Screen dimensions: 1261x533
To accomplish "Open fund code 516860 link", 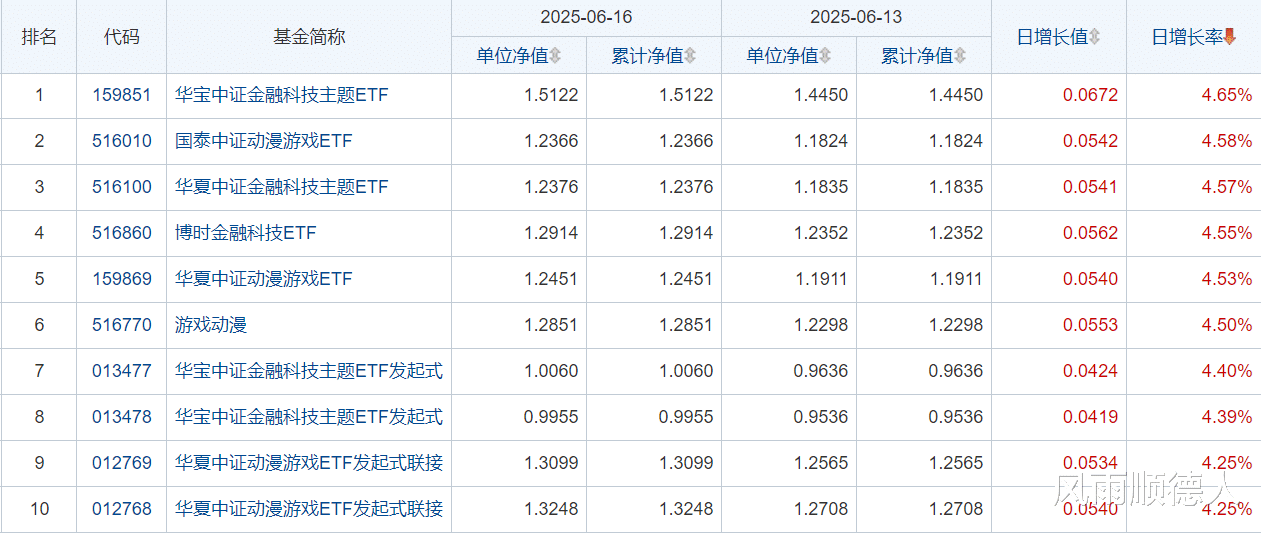I will (122, 234).
